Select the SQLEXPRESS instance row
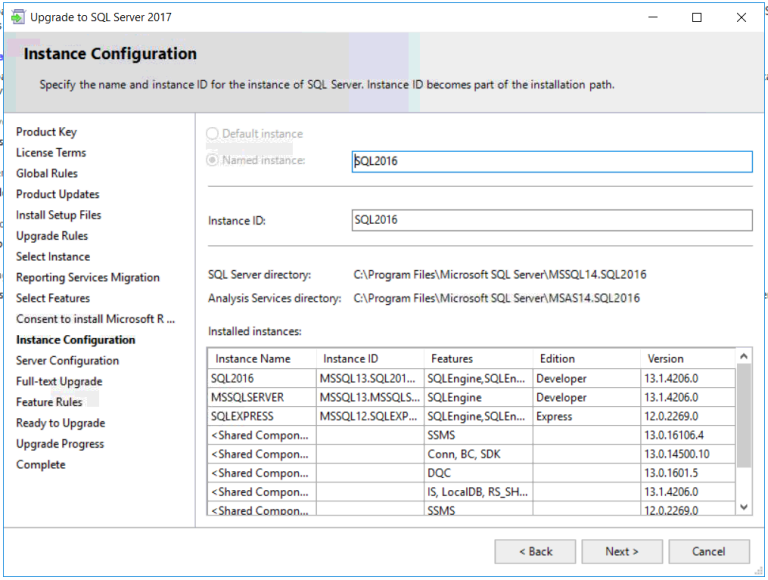The width and height of the screenshot is (768, 580). 243,416
